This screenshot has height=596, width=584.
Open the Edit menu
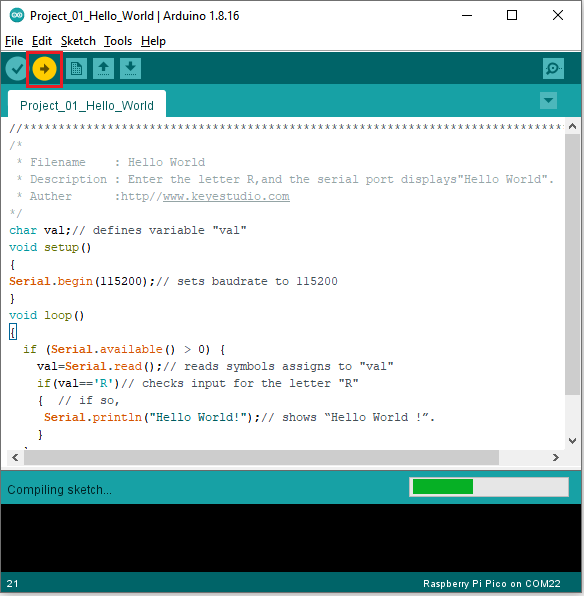tap(41, 41)
